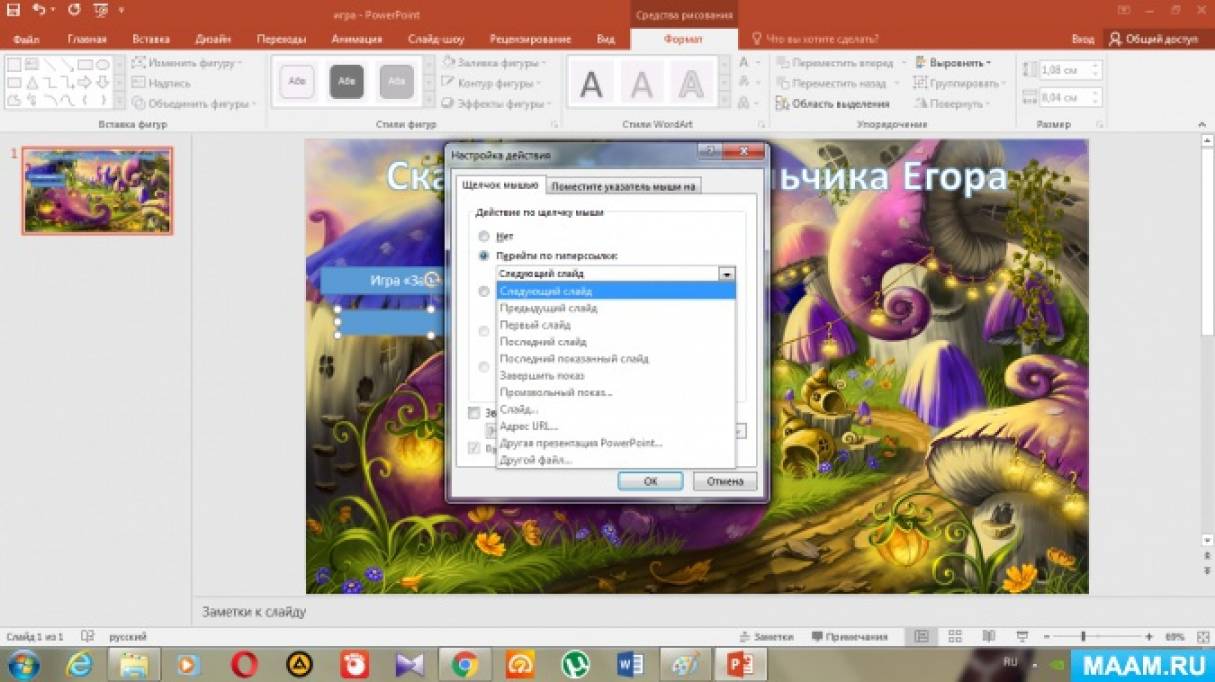The image size is (1215, 682).
Task: Click the Вход sign-in link
Action: [1082, 39]
